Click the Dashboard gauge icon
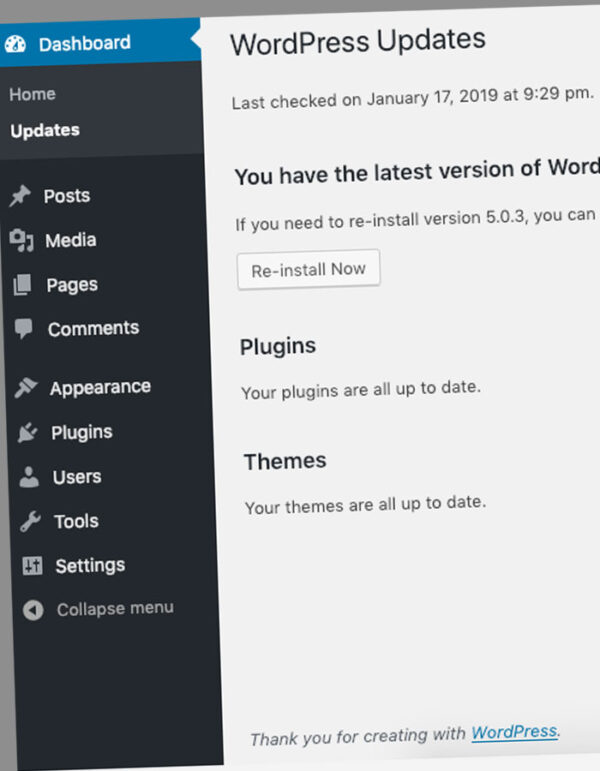The image size is (600, 771). [15, 45]
